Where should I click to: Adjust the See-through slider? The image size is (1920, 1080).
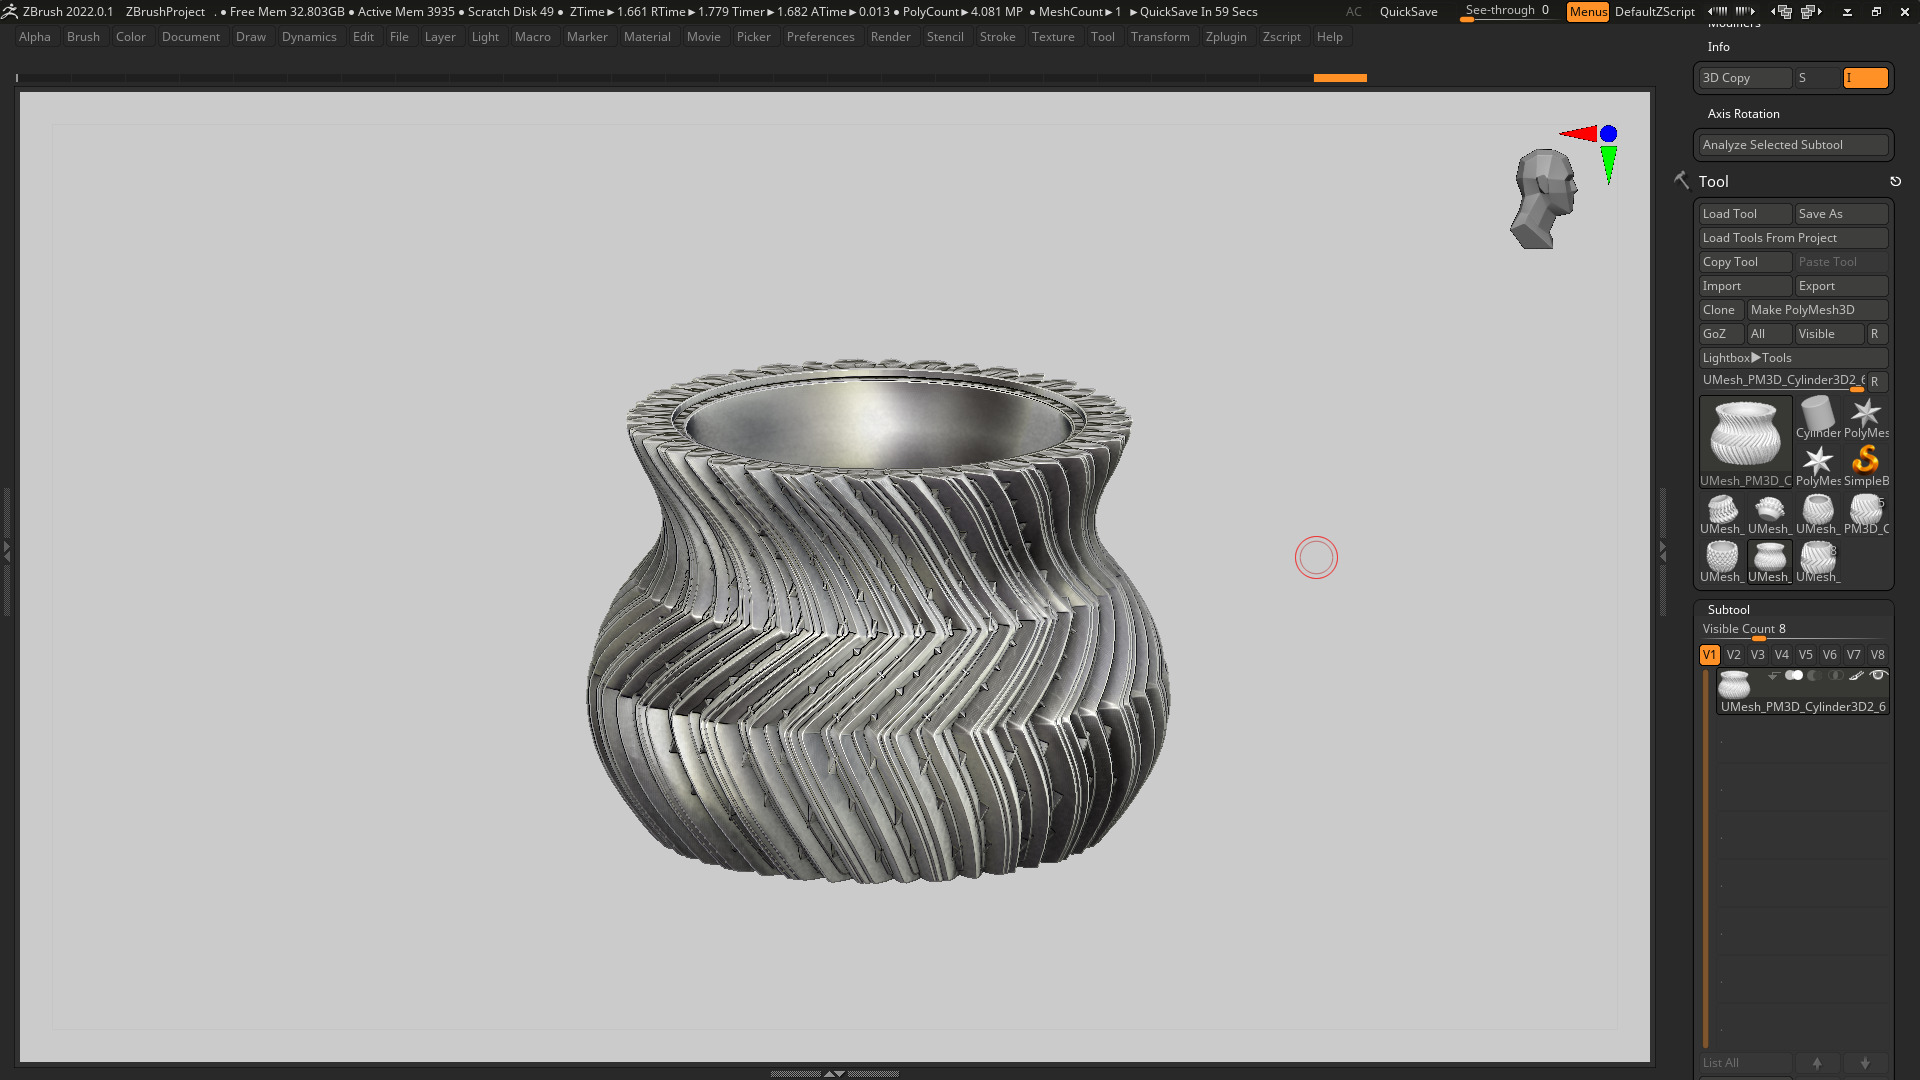click(1507, 11)
